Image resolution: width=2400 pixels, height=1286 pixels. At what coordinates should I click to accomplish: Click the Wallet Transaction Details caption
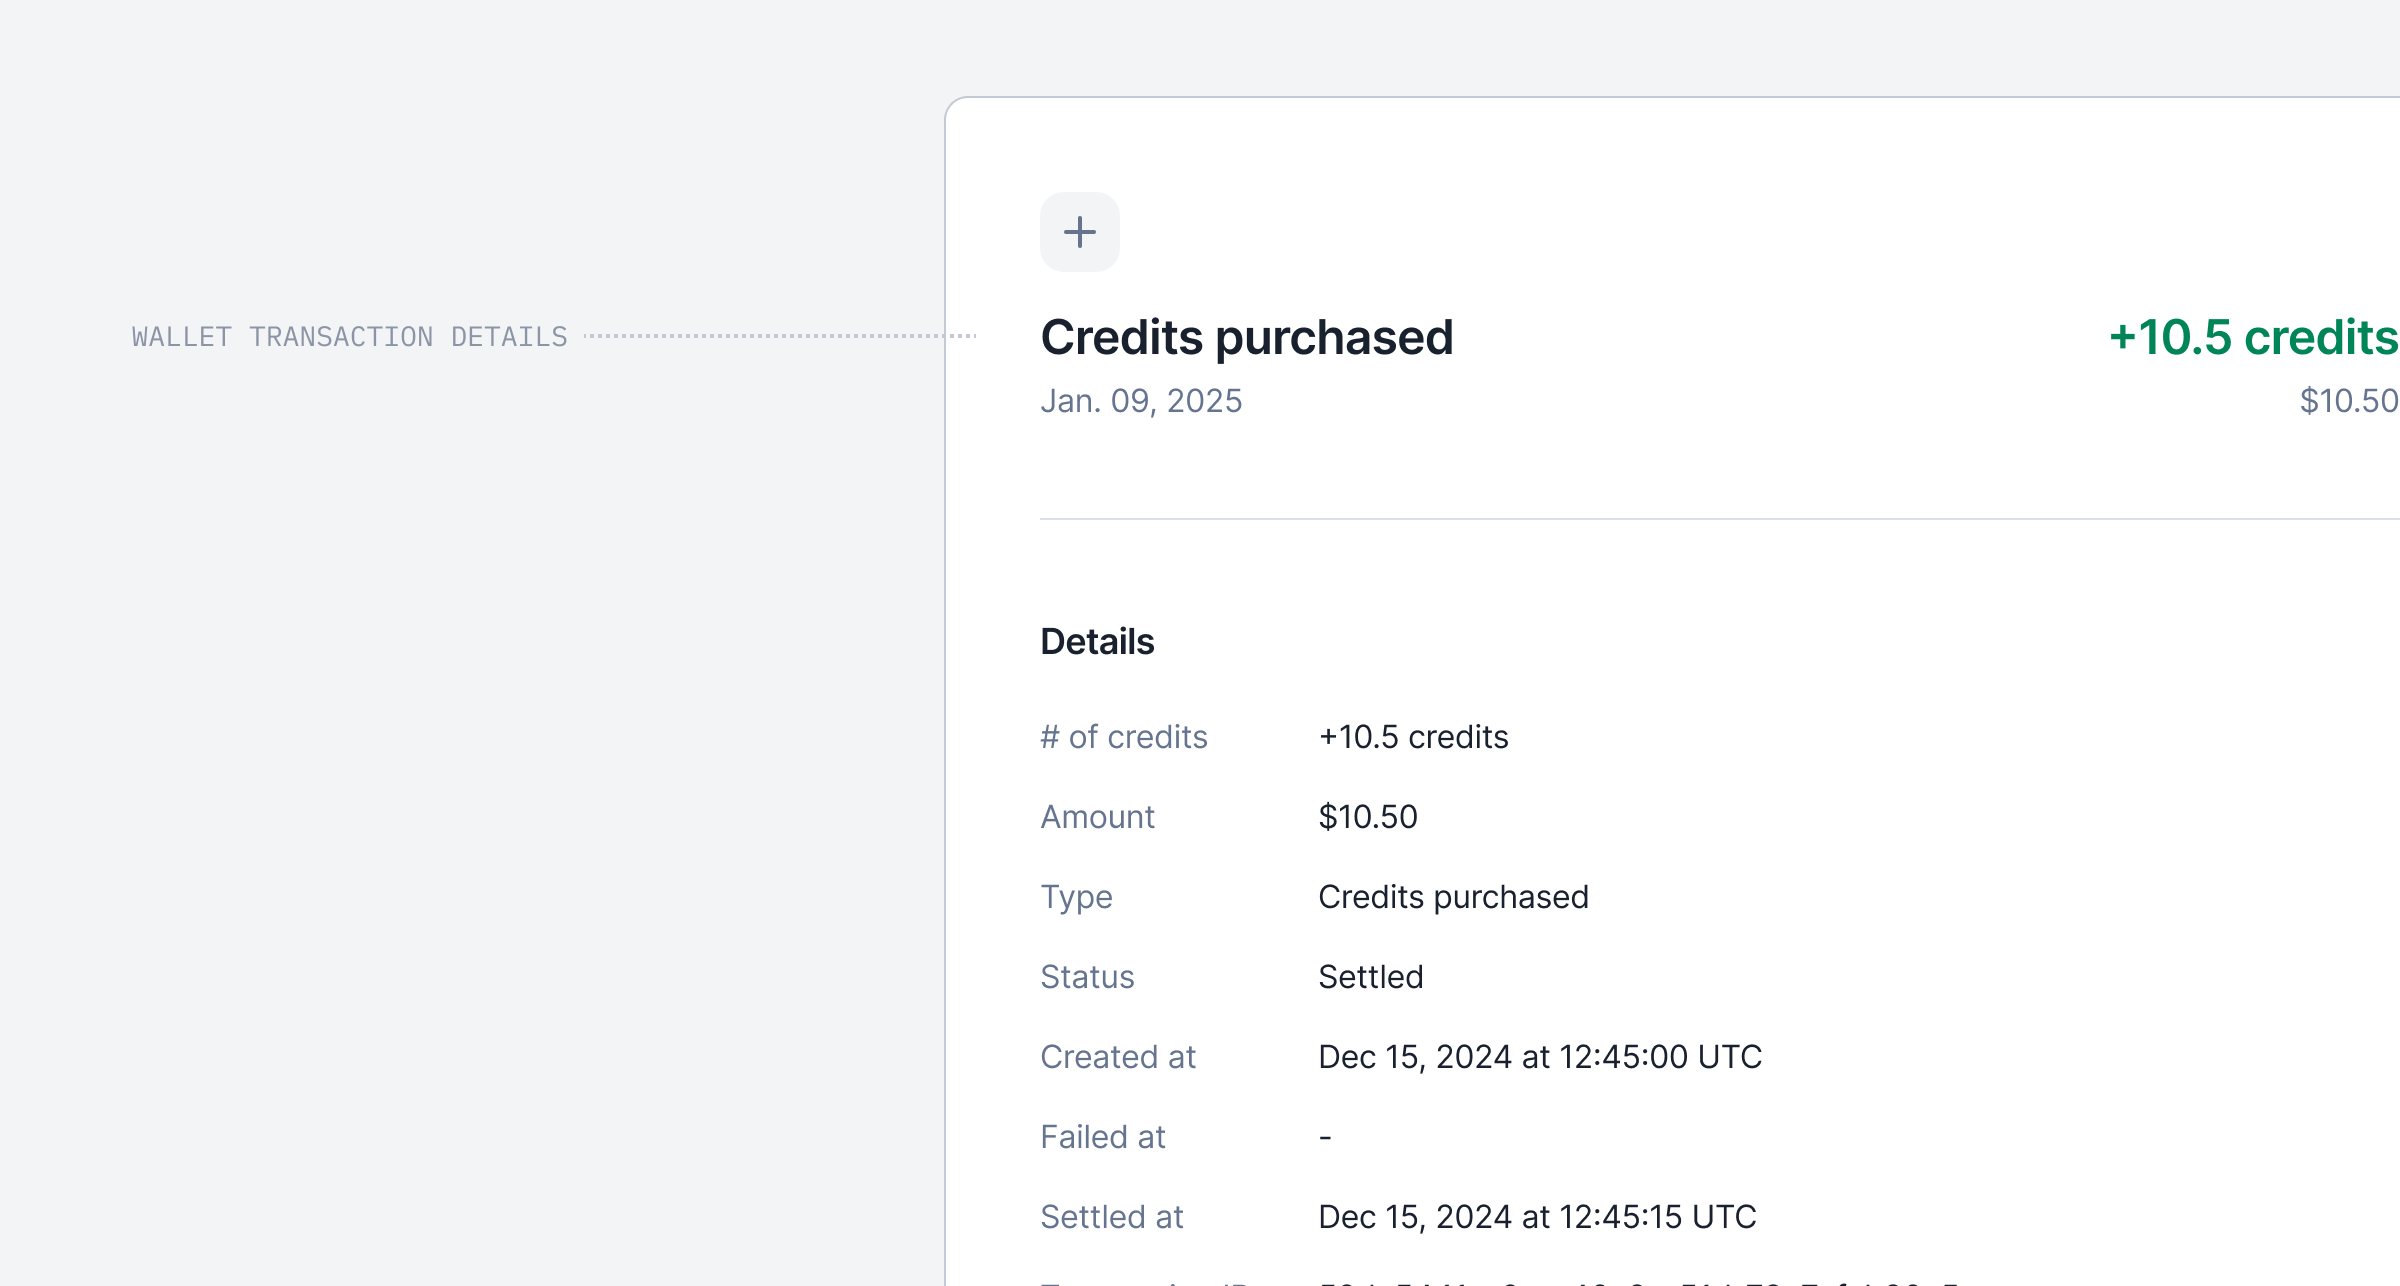point(349,337)
